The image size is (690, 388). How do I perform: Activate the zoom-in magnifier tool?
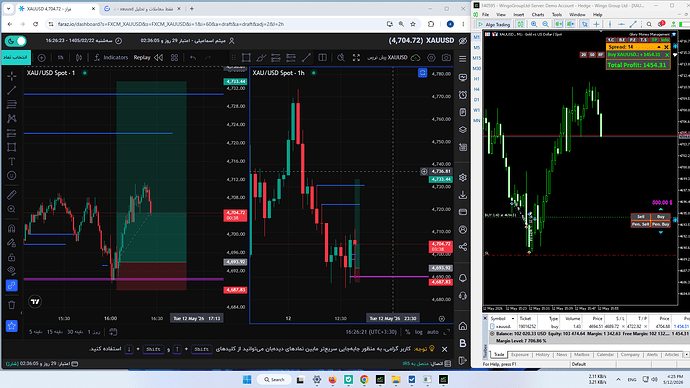[11, 209]
